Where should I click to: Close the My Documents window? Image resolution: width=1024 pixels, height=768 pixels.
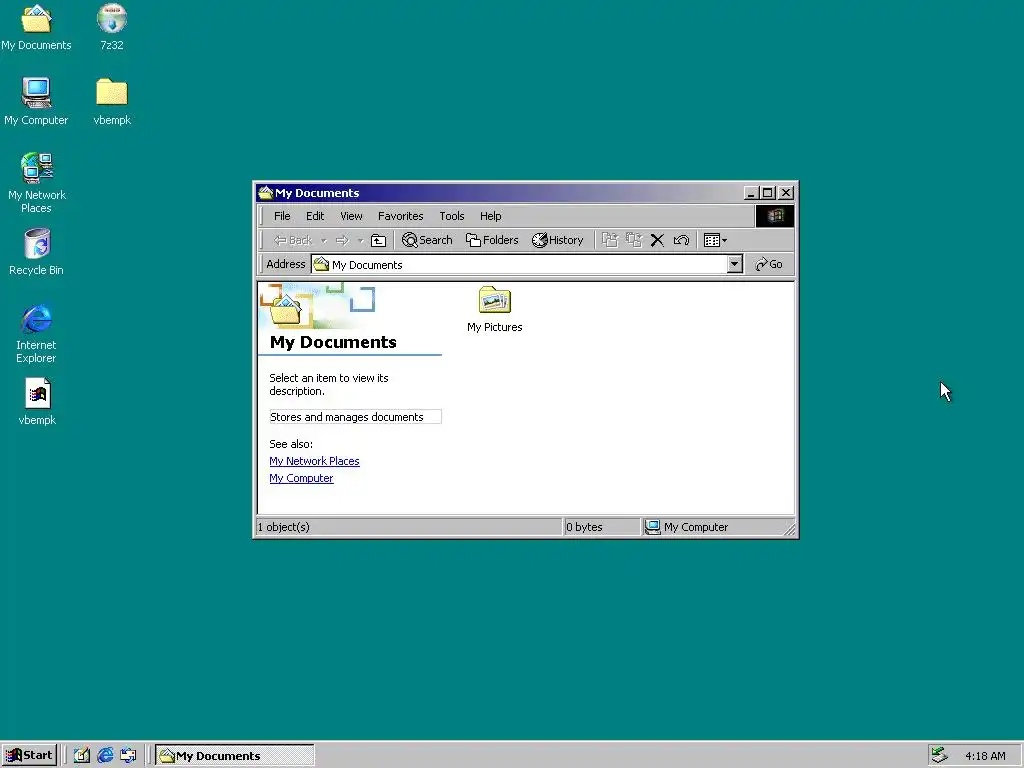tap(786, 193)
